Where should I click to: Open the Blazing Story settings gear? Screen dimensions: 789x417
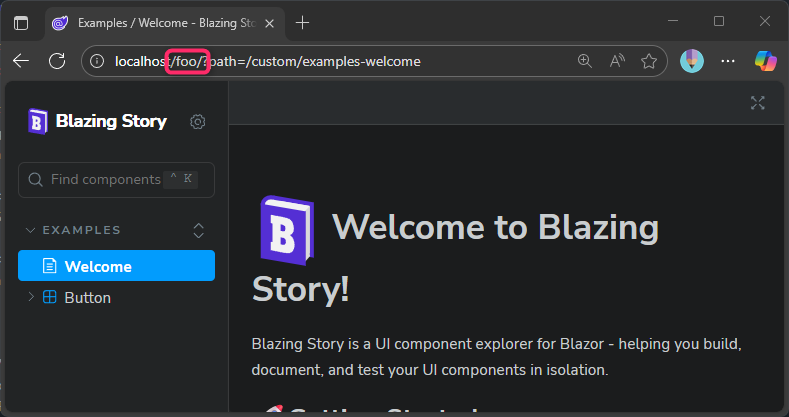click(198, 122)
